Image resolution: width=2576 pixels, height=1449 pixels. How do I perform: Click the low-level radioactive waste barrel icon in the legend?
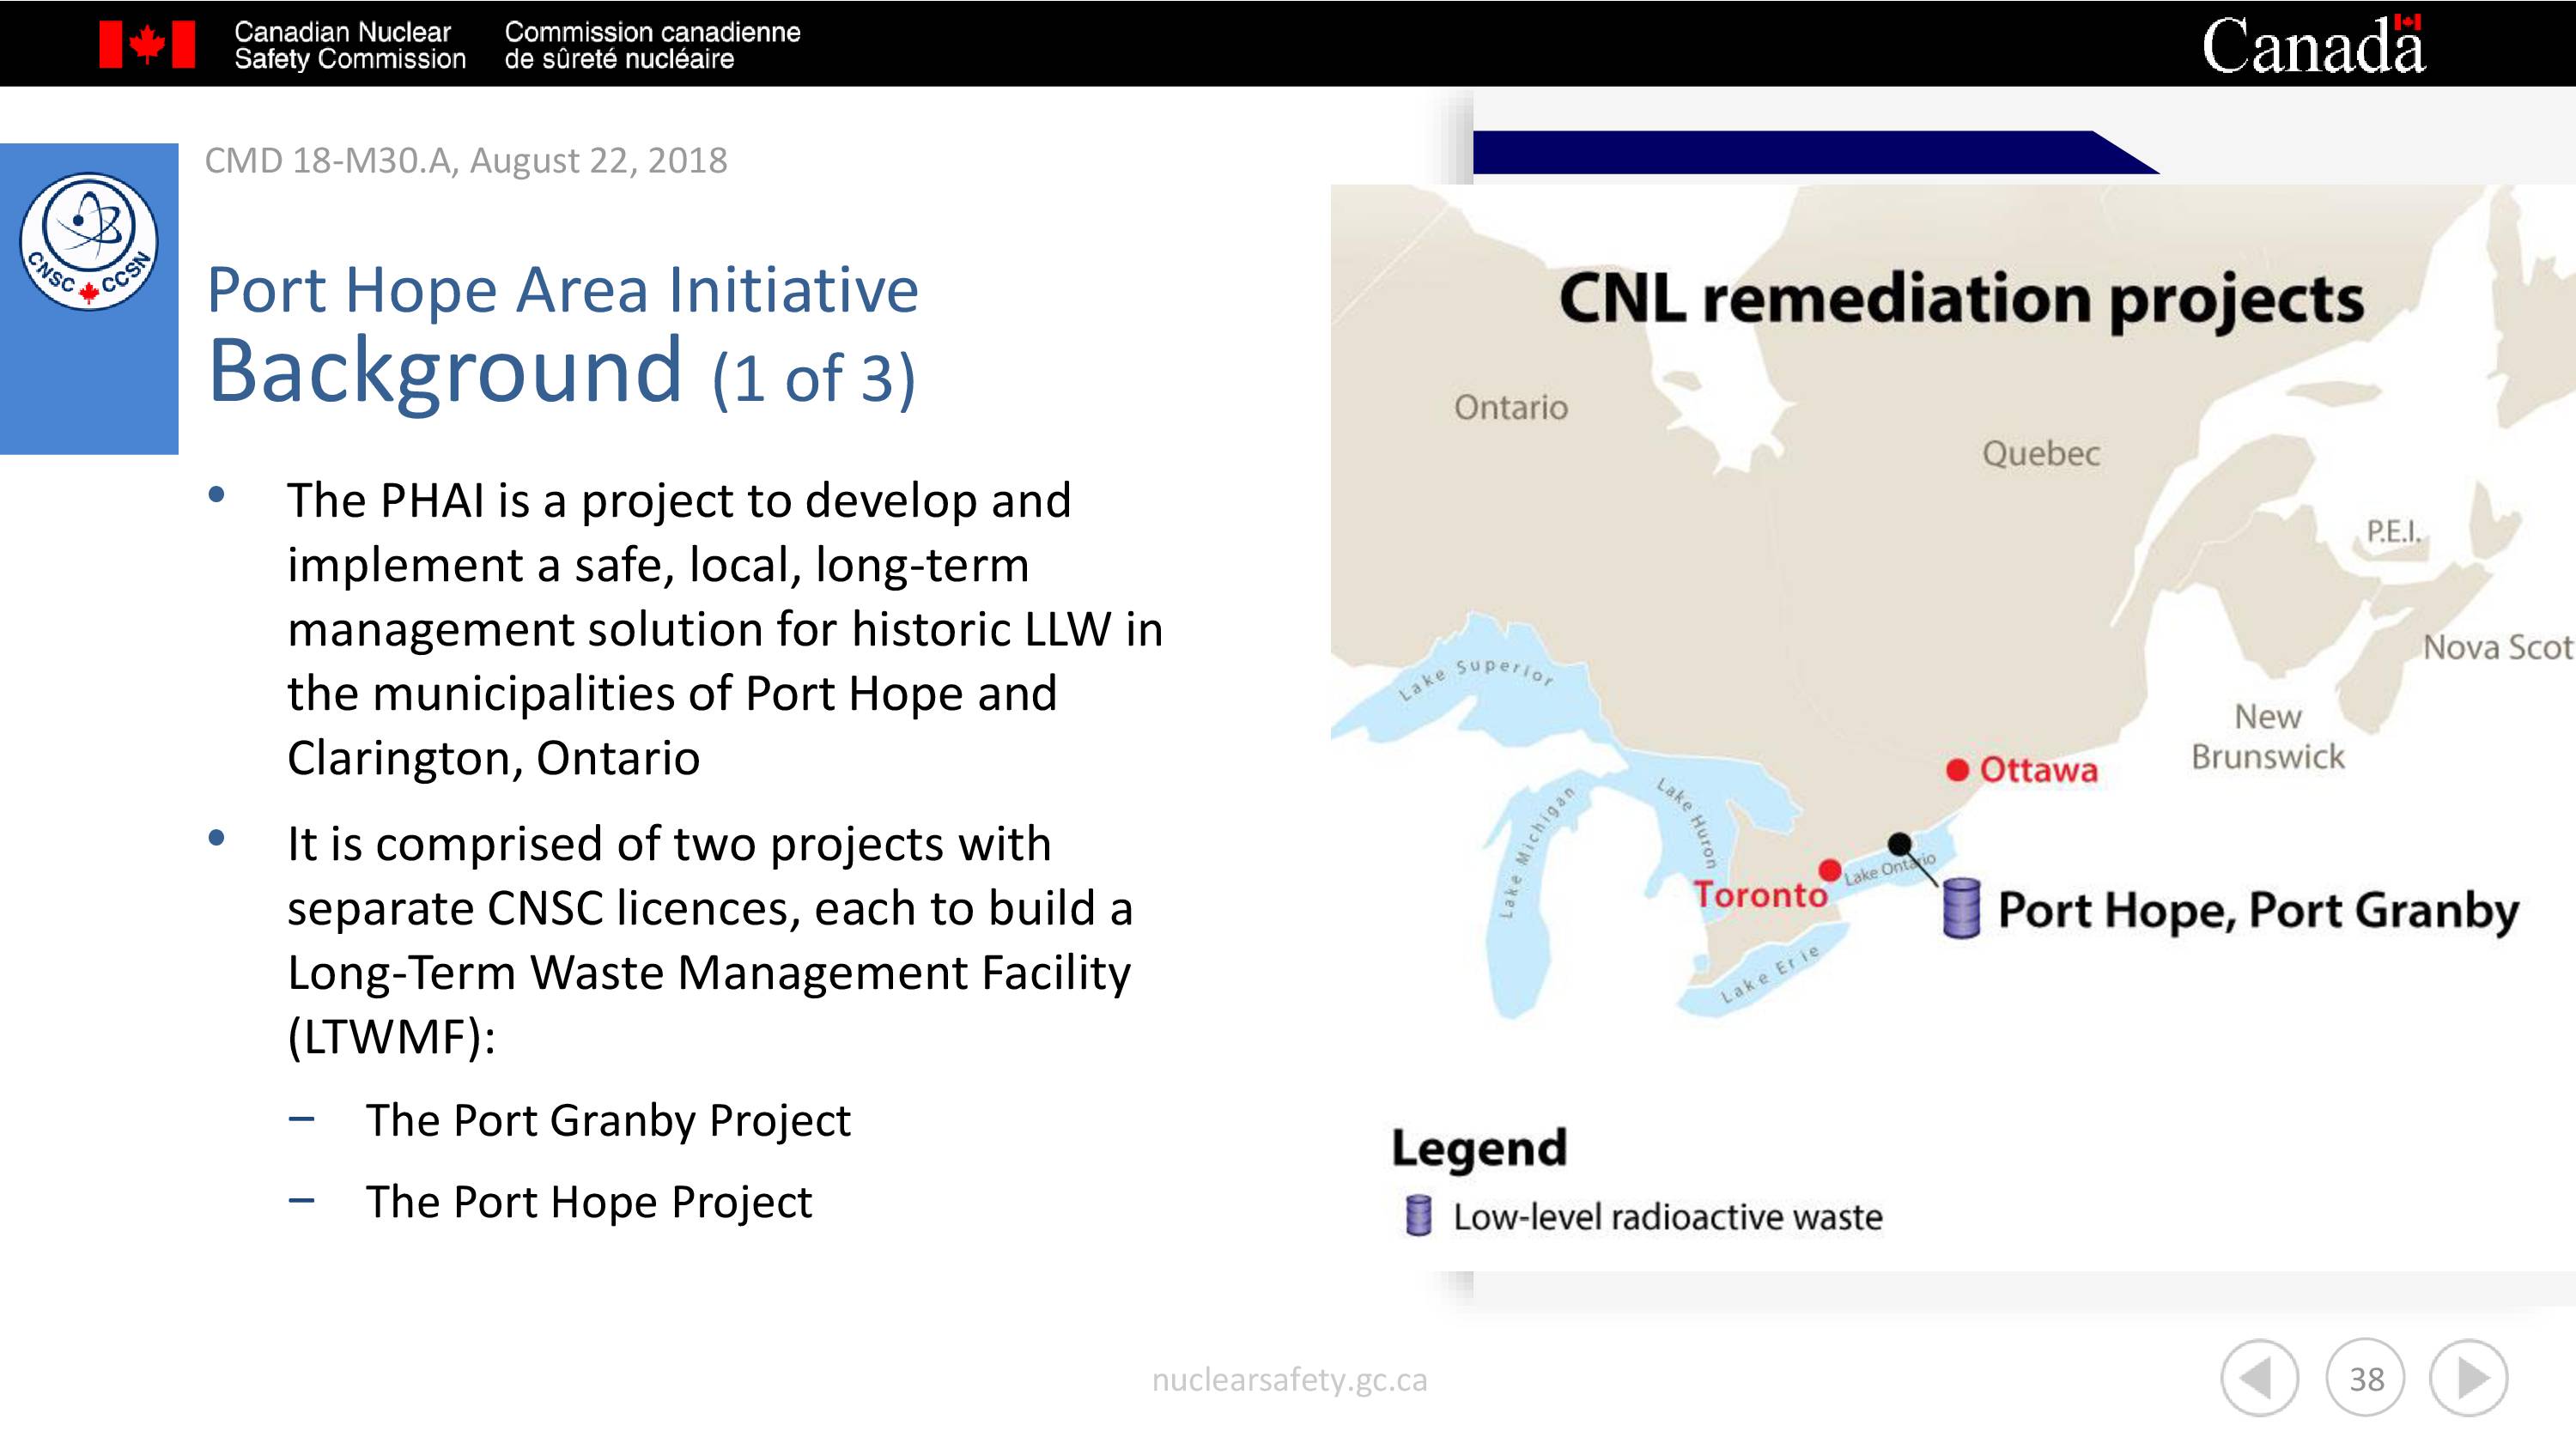pyautogui.click(x=1418, y=1215)
